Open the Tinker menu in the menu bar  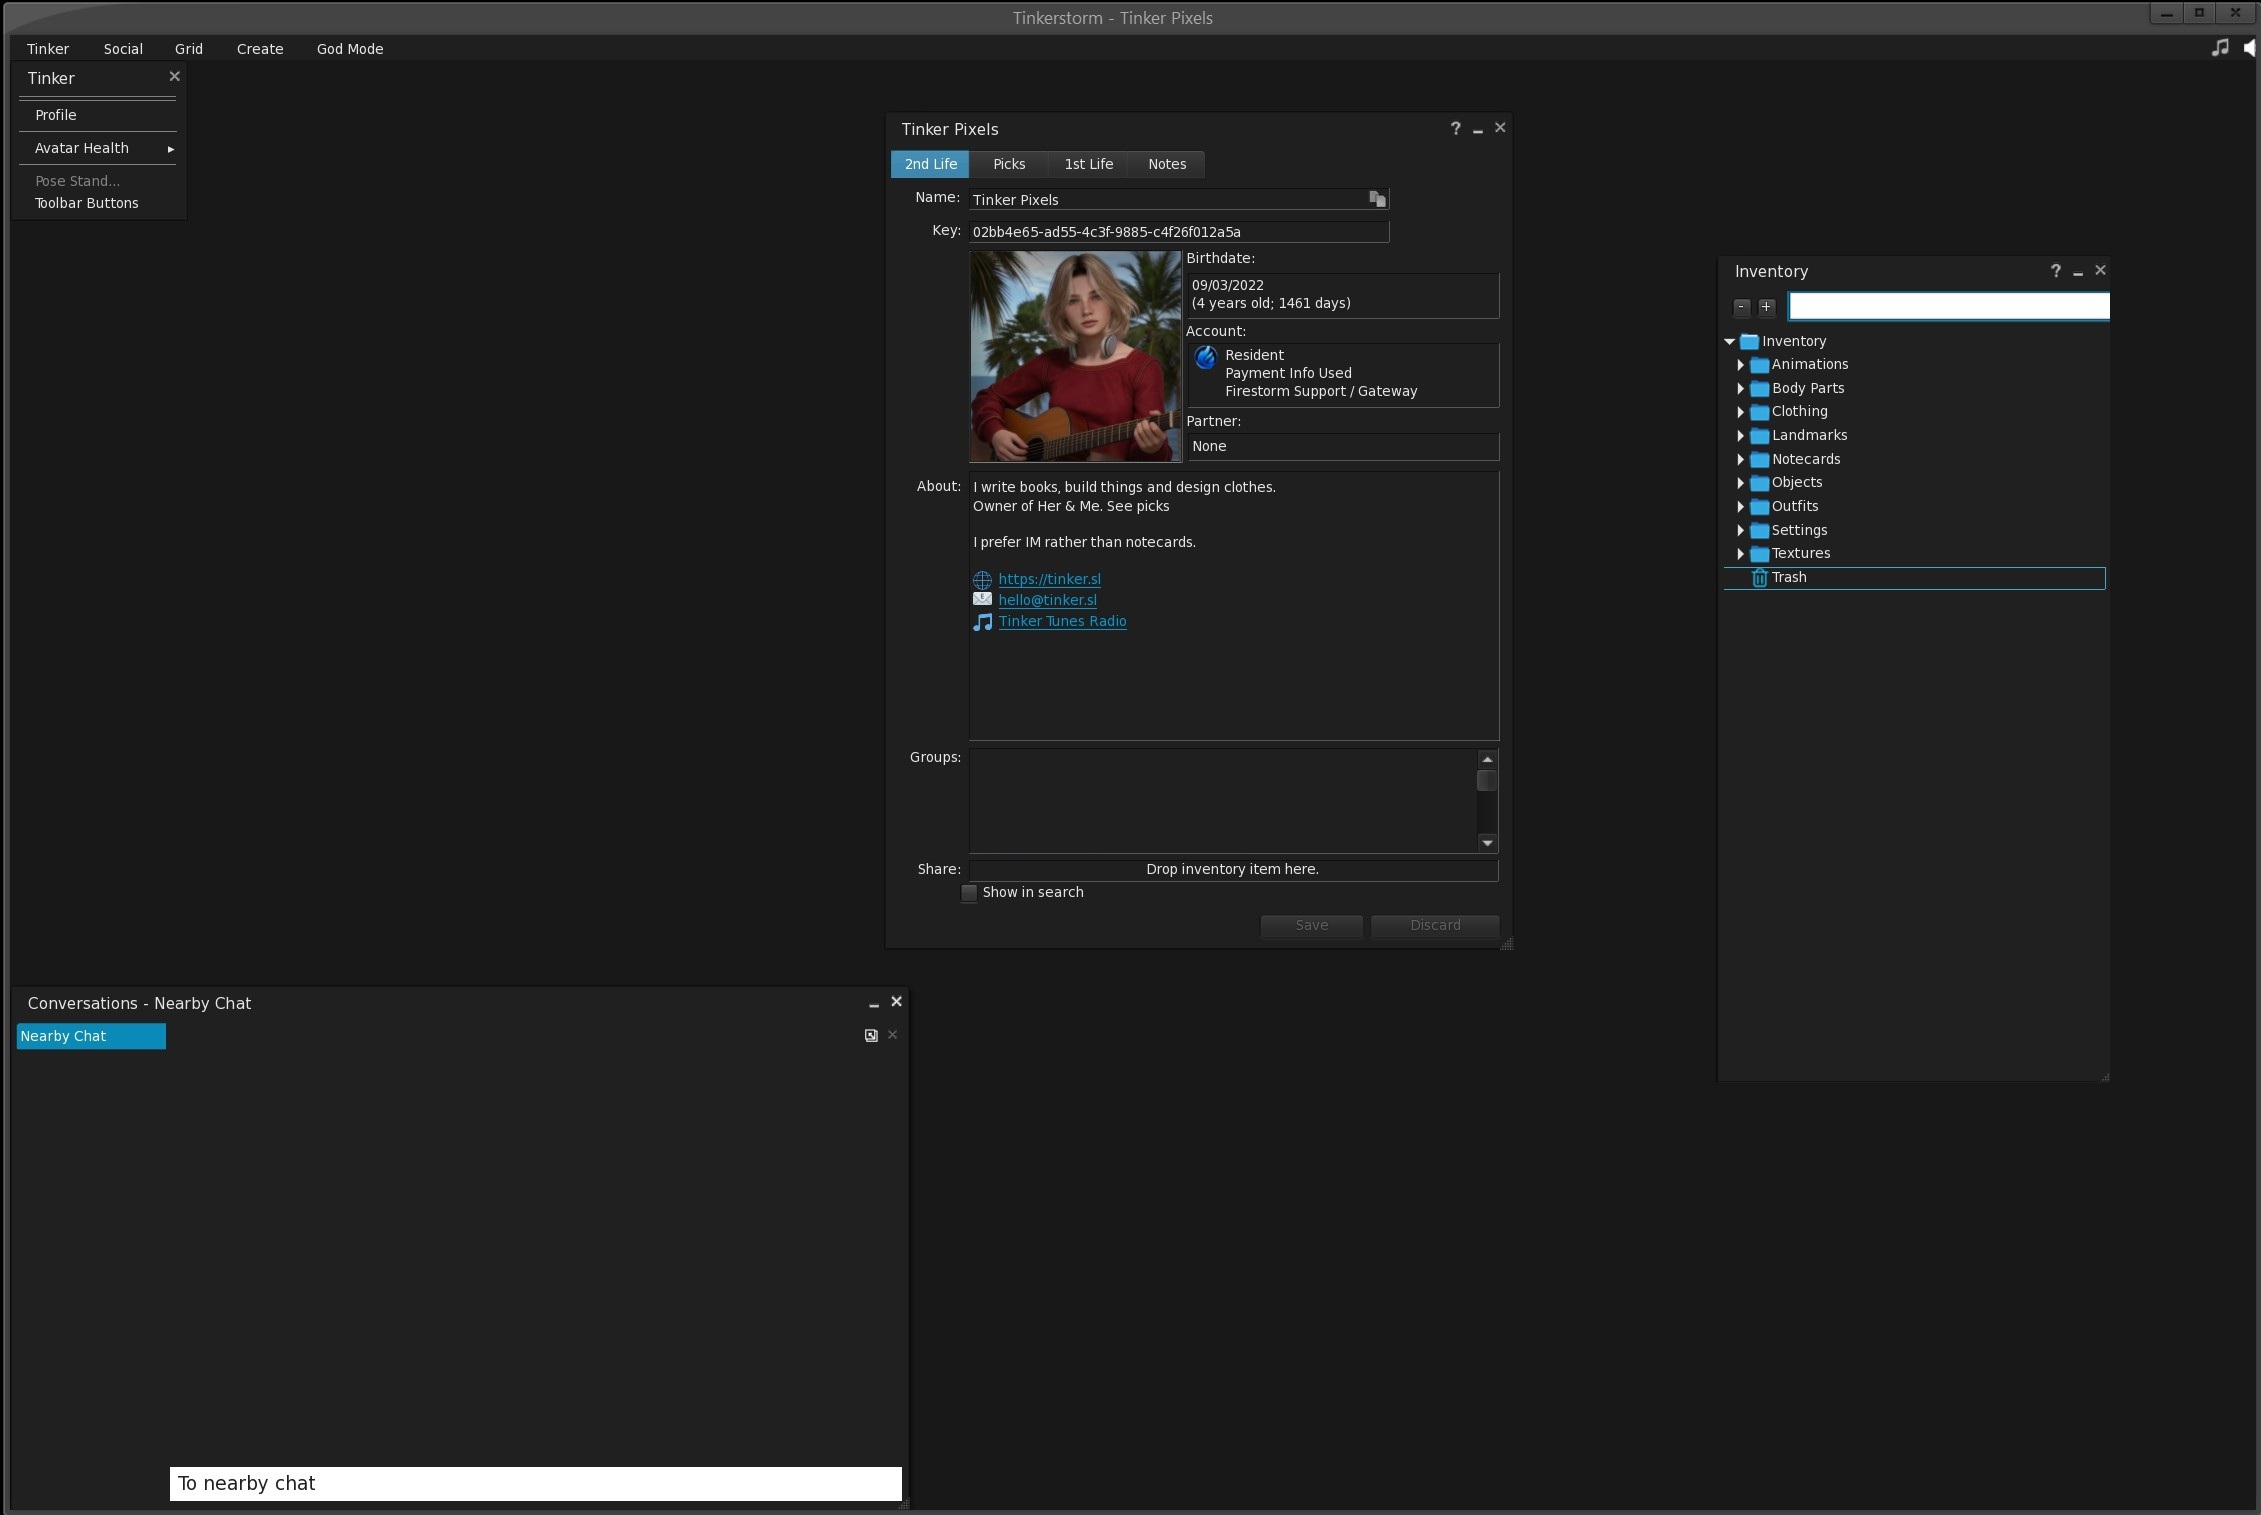pyautogui.click(x=48, y=49)
